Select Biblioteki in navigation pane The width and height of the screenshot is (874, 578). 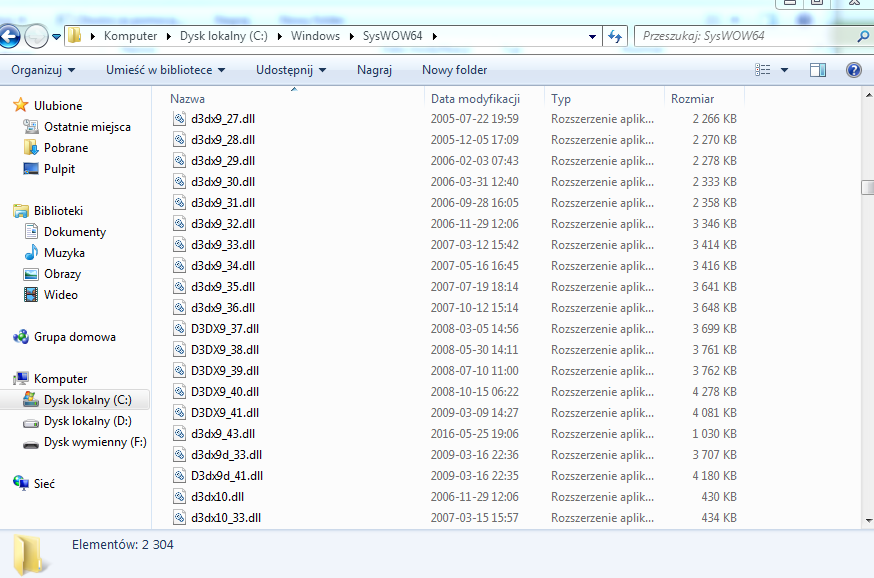[x=58, y=211]
